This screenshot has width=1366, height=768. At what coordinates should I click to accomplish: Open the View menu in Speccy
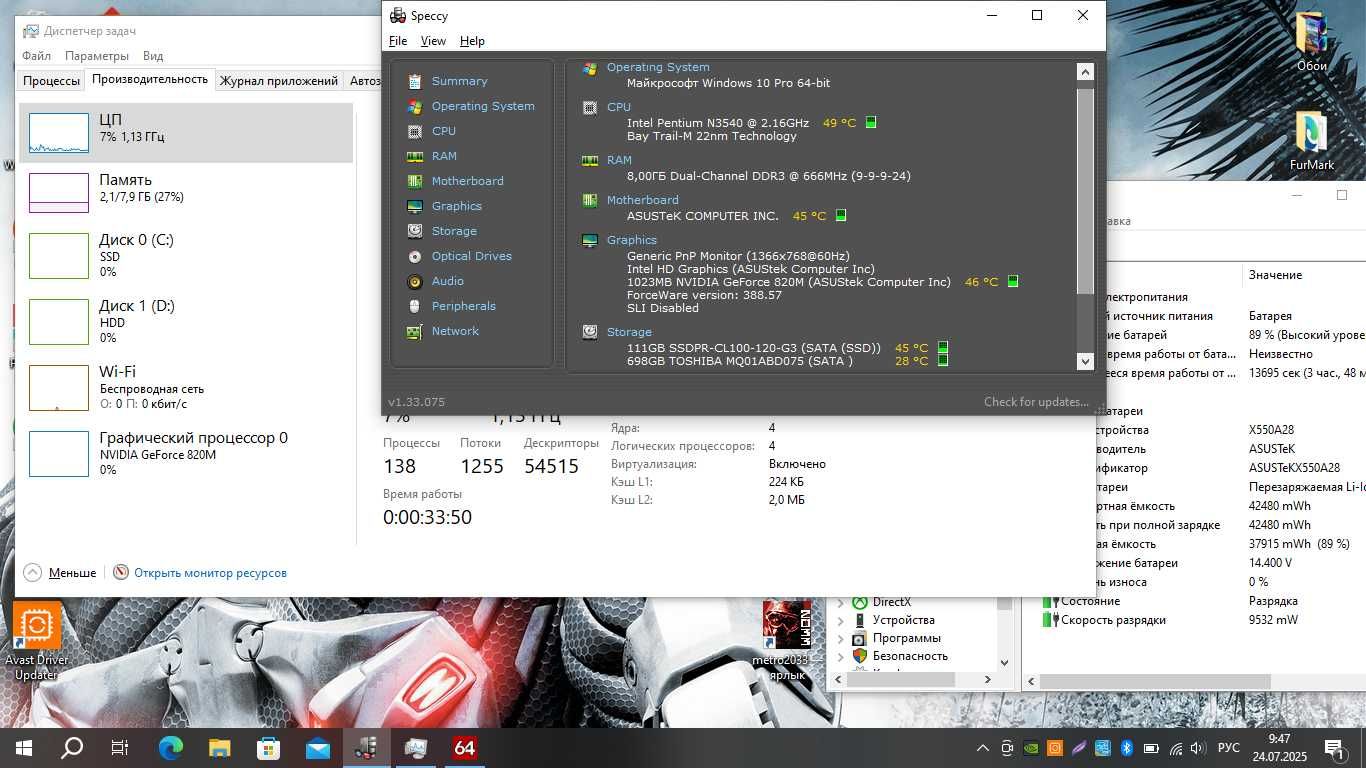coord(433,41)
